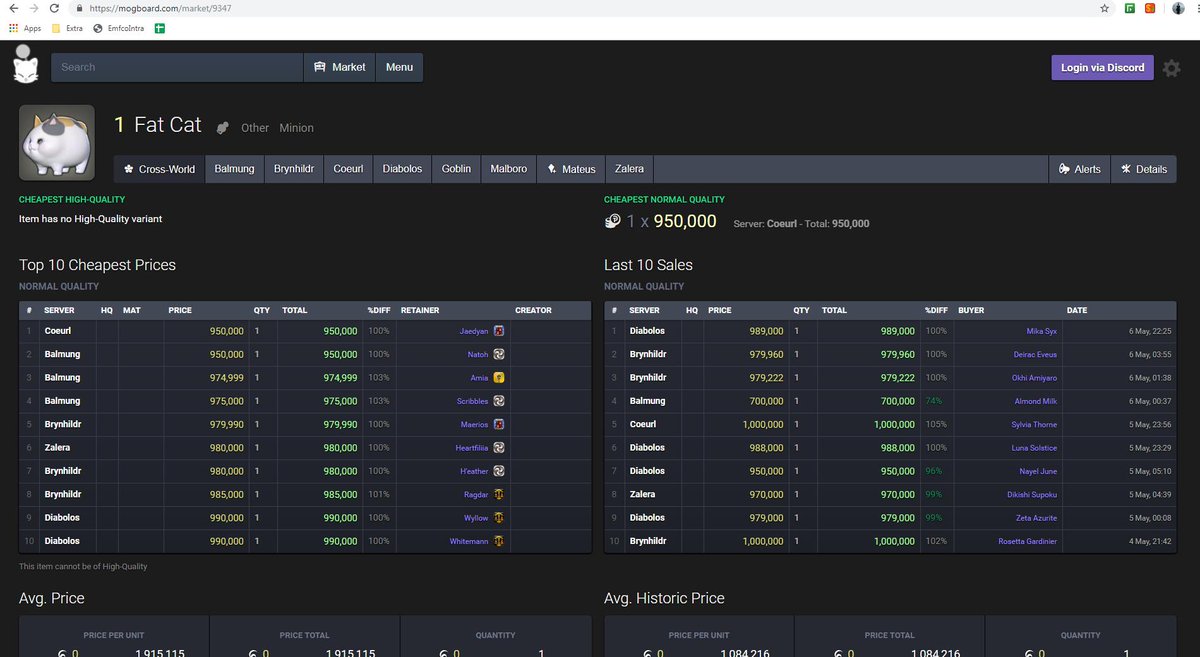The image size is (1200, 657).
Task: Click buyer name Deirac Eveus
Action: [x=1036, y=354]
